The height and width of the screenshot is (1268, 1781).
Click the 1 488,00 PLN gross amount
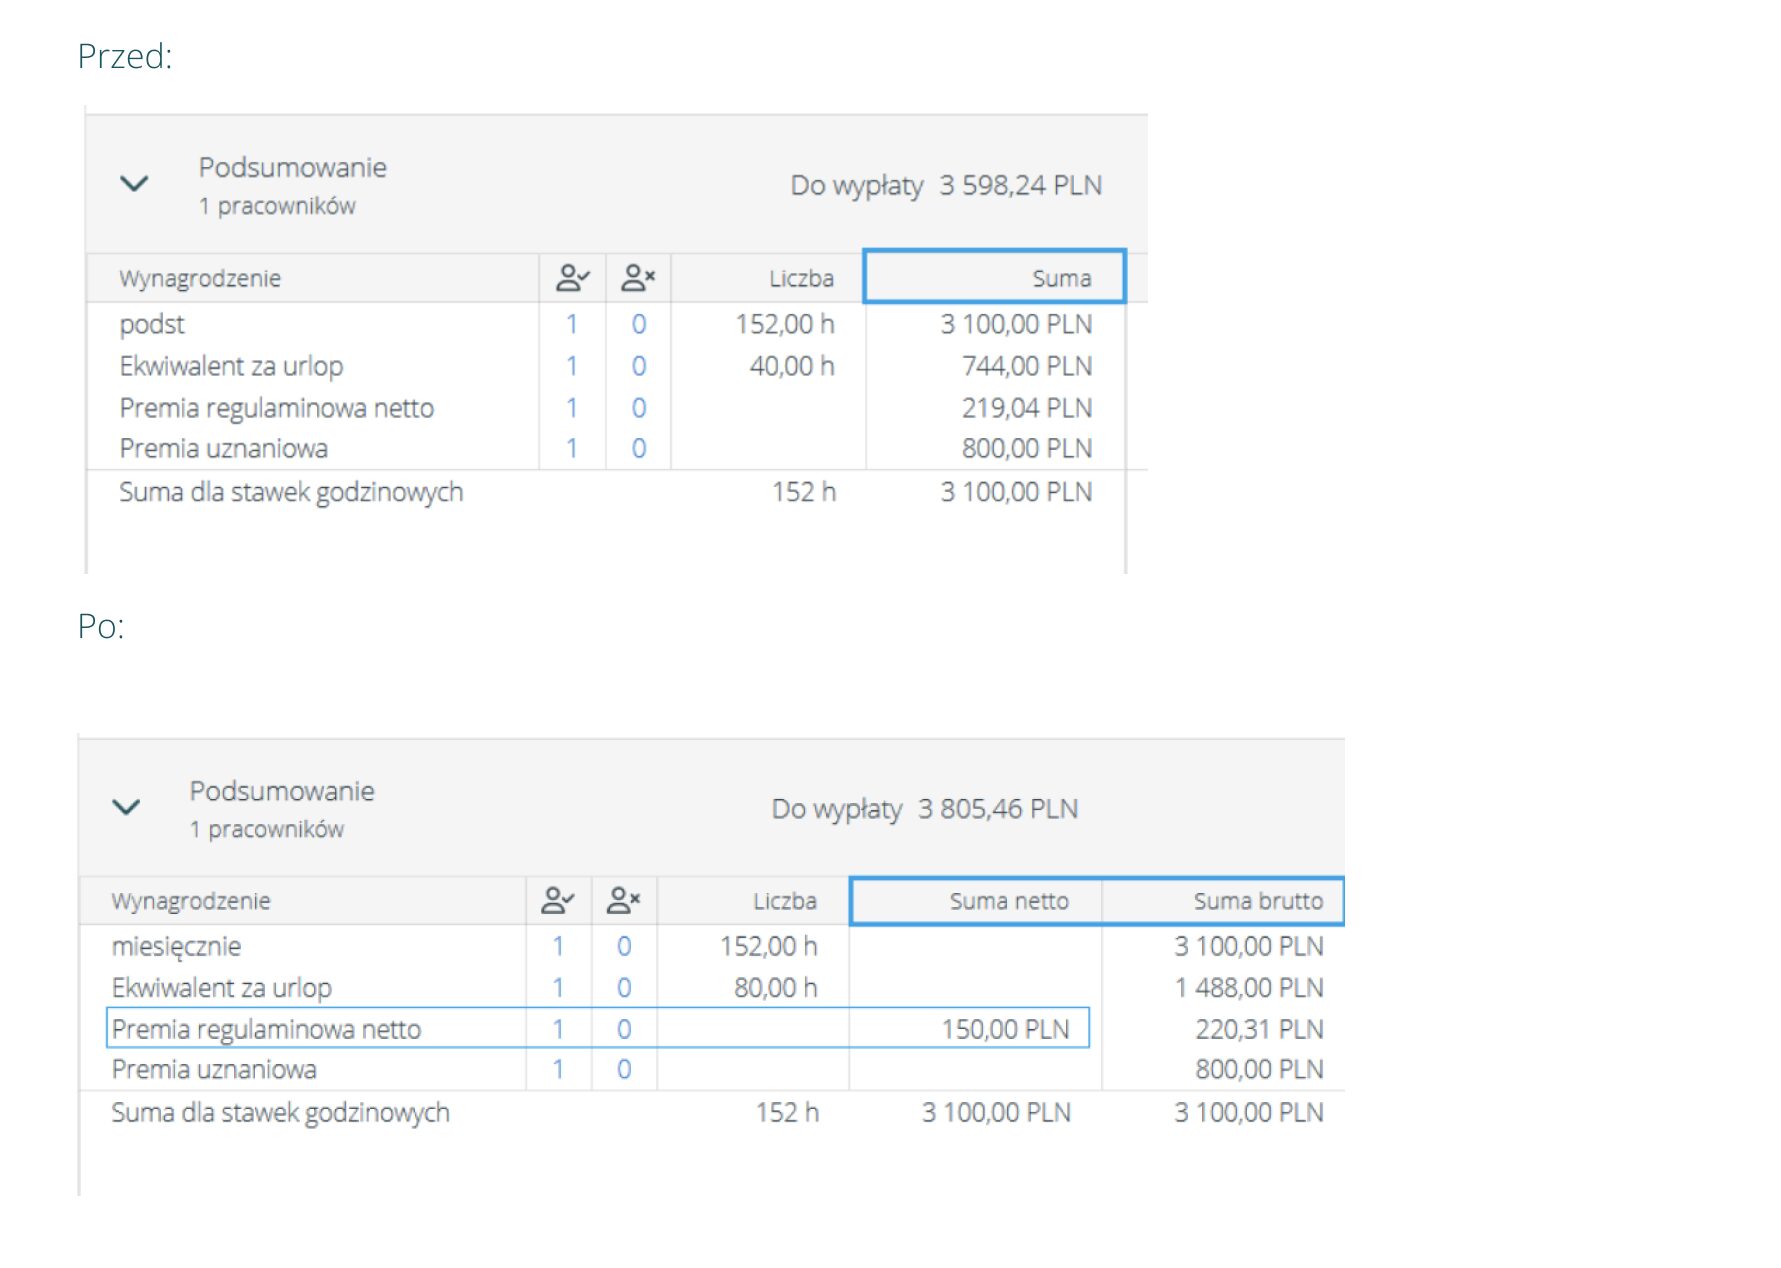tap(1248, 988)
